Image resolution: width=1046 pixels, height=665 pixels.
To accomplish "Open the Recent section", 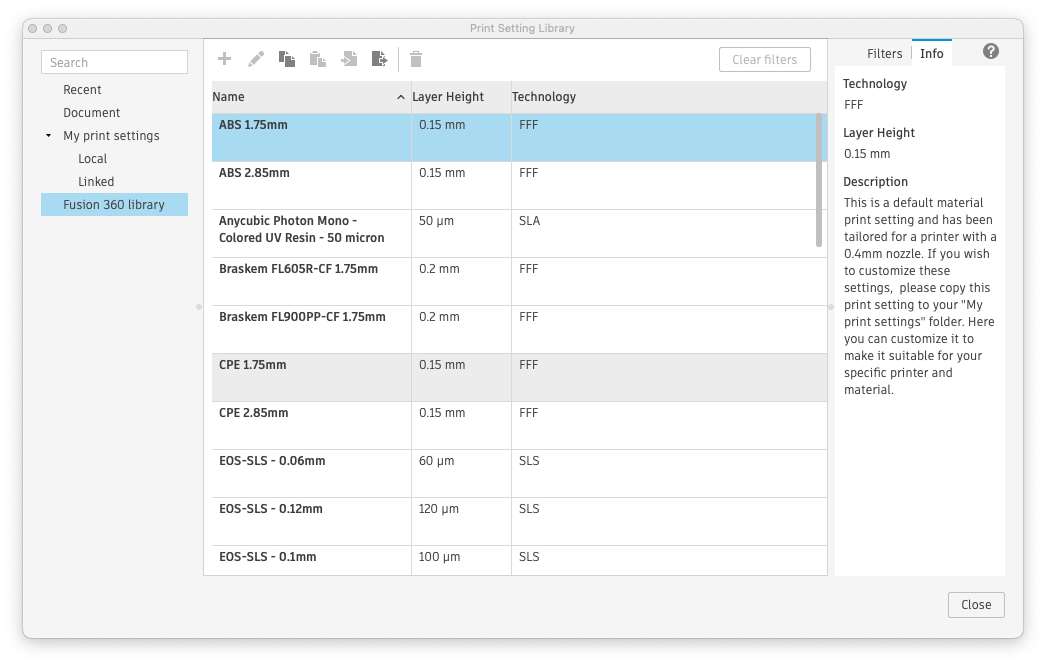I will point(82,89).
